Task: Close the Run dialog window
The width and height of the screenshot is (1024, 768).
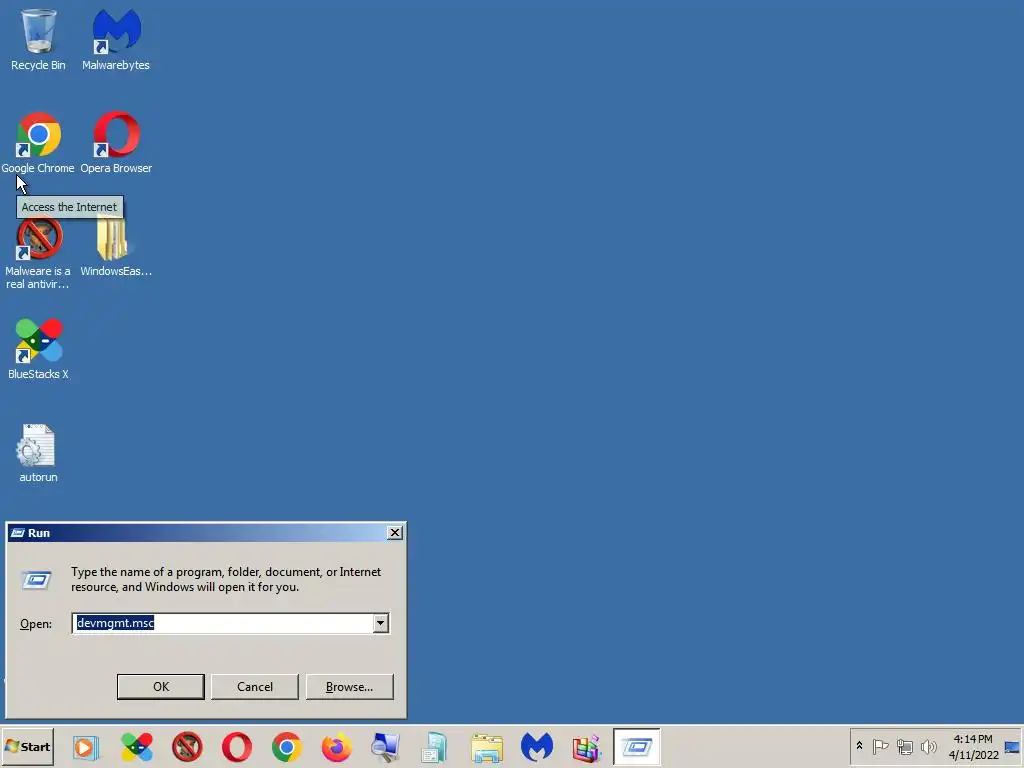Action: pos(394,533)
